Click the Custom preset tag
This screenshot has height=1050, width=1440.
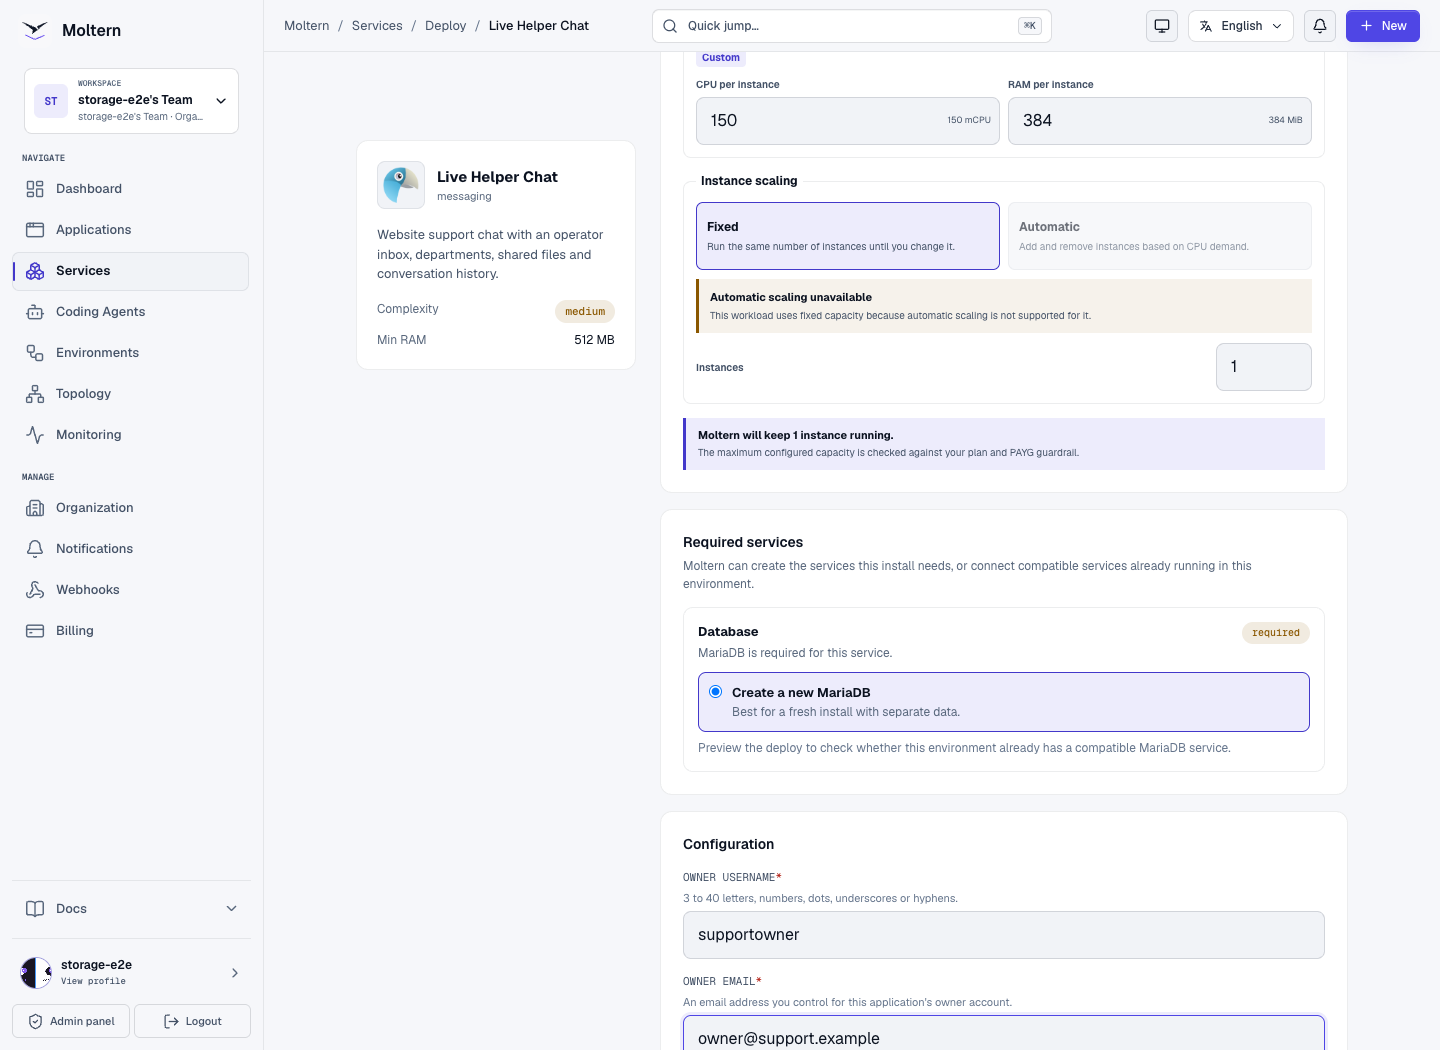[x=721, y=58]
